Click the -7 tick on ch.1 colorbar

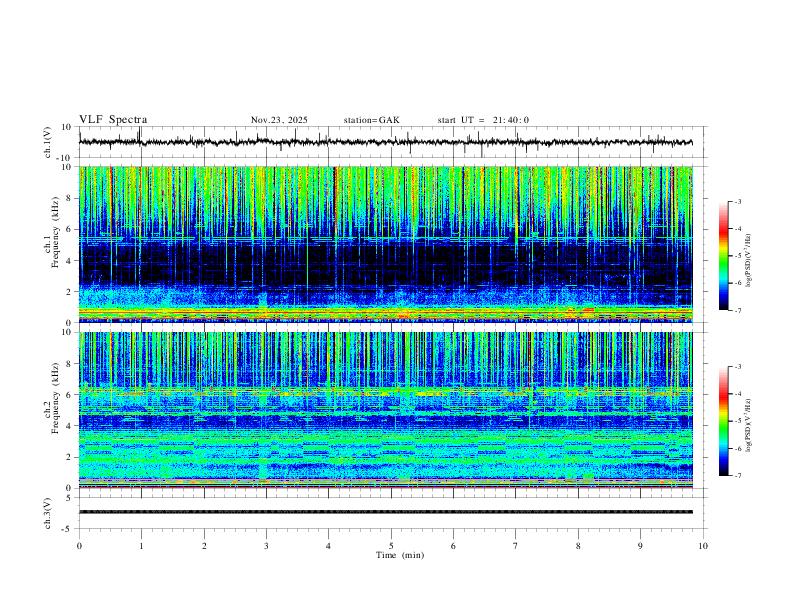click(x=737, y=311)
